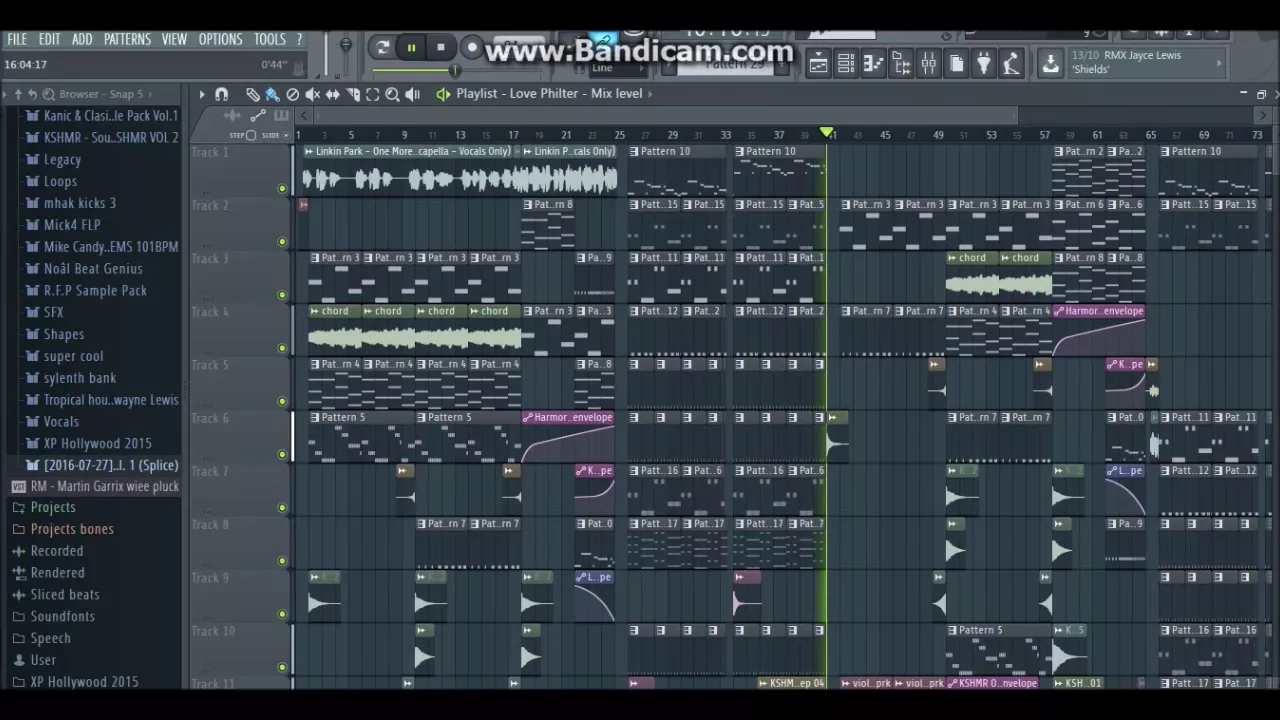The width and height of the screenshot is (1280, 720).
Task: Expand the arrow after Playlist - Love Philter title
Action: tap(650, 94)
